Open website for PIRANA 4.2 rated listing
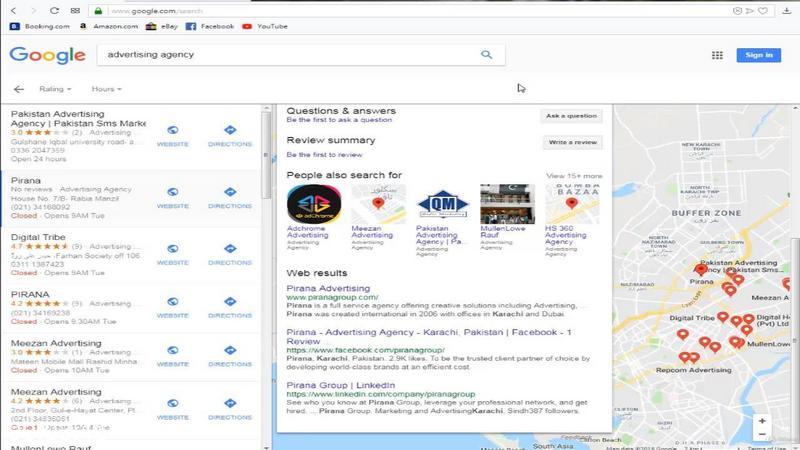The image size is (800, 450). tap(172, 308)
